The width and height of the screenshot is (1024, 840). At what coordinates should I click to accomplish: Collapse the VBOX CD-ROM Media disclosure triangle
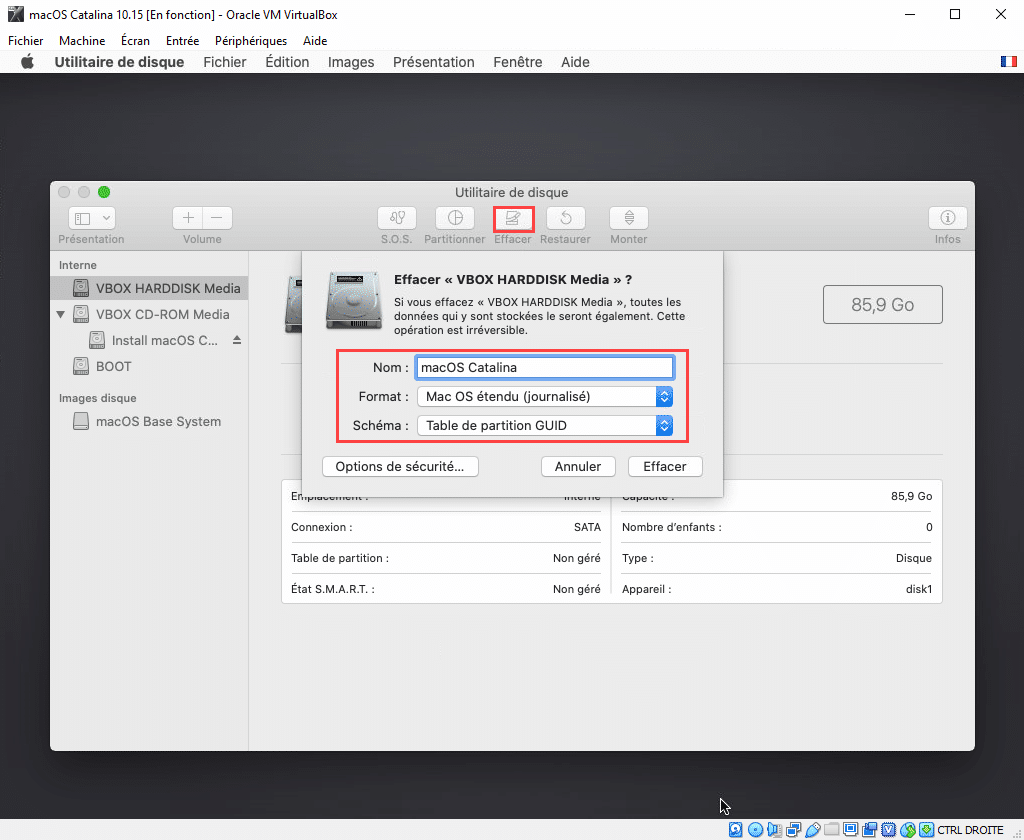pyautogui.click(x=61, y=314)
